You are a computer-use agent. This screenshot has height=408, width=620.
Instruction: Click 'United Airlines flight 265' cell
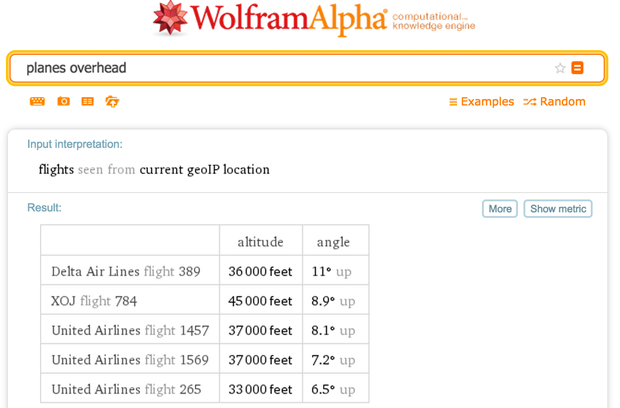click(x=130, y=388)
